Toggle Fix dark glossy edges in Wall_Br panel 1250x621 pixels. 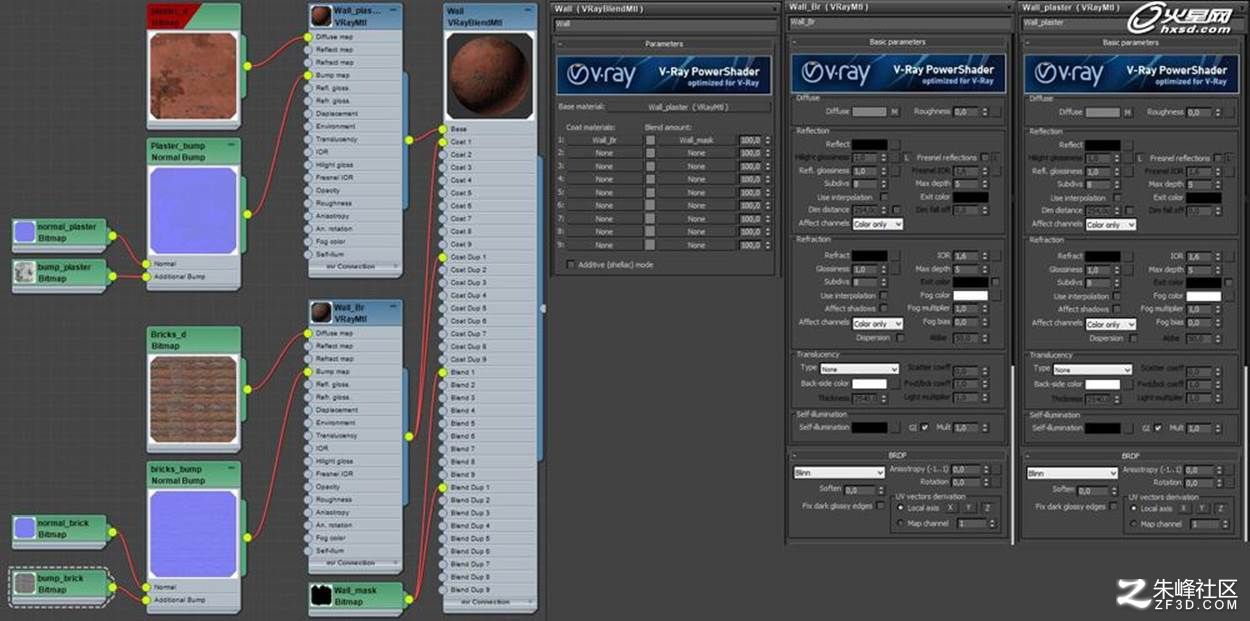coord(880,506)
